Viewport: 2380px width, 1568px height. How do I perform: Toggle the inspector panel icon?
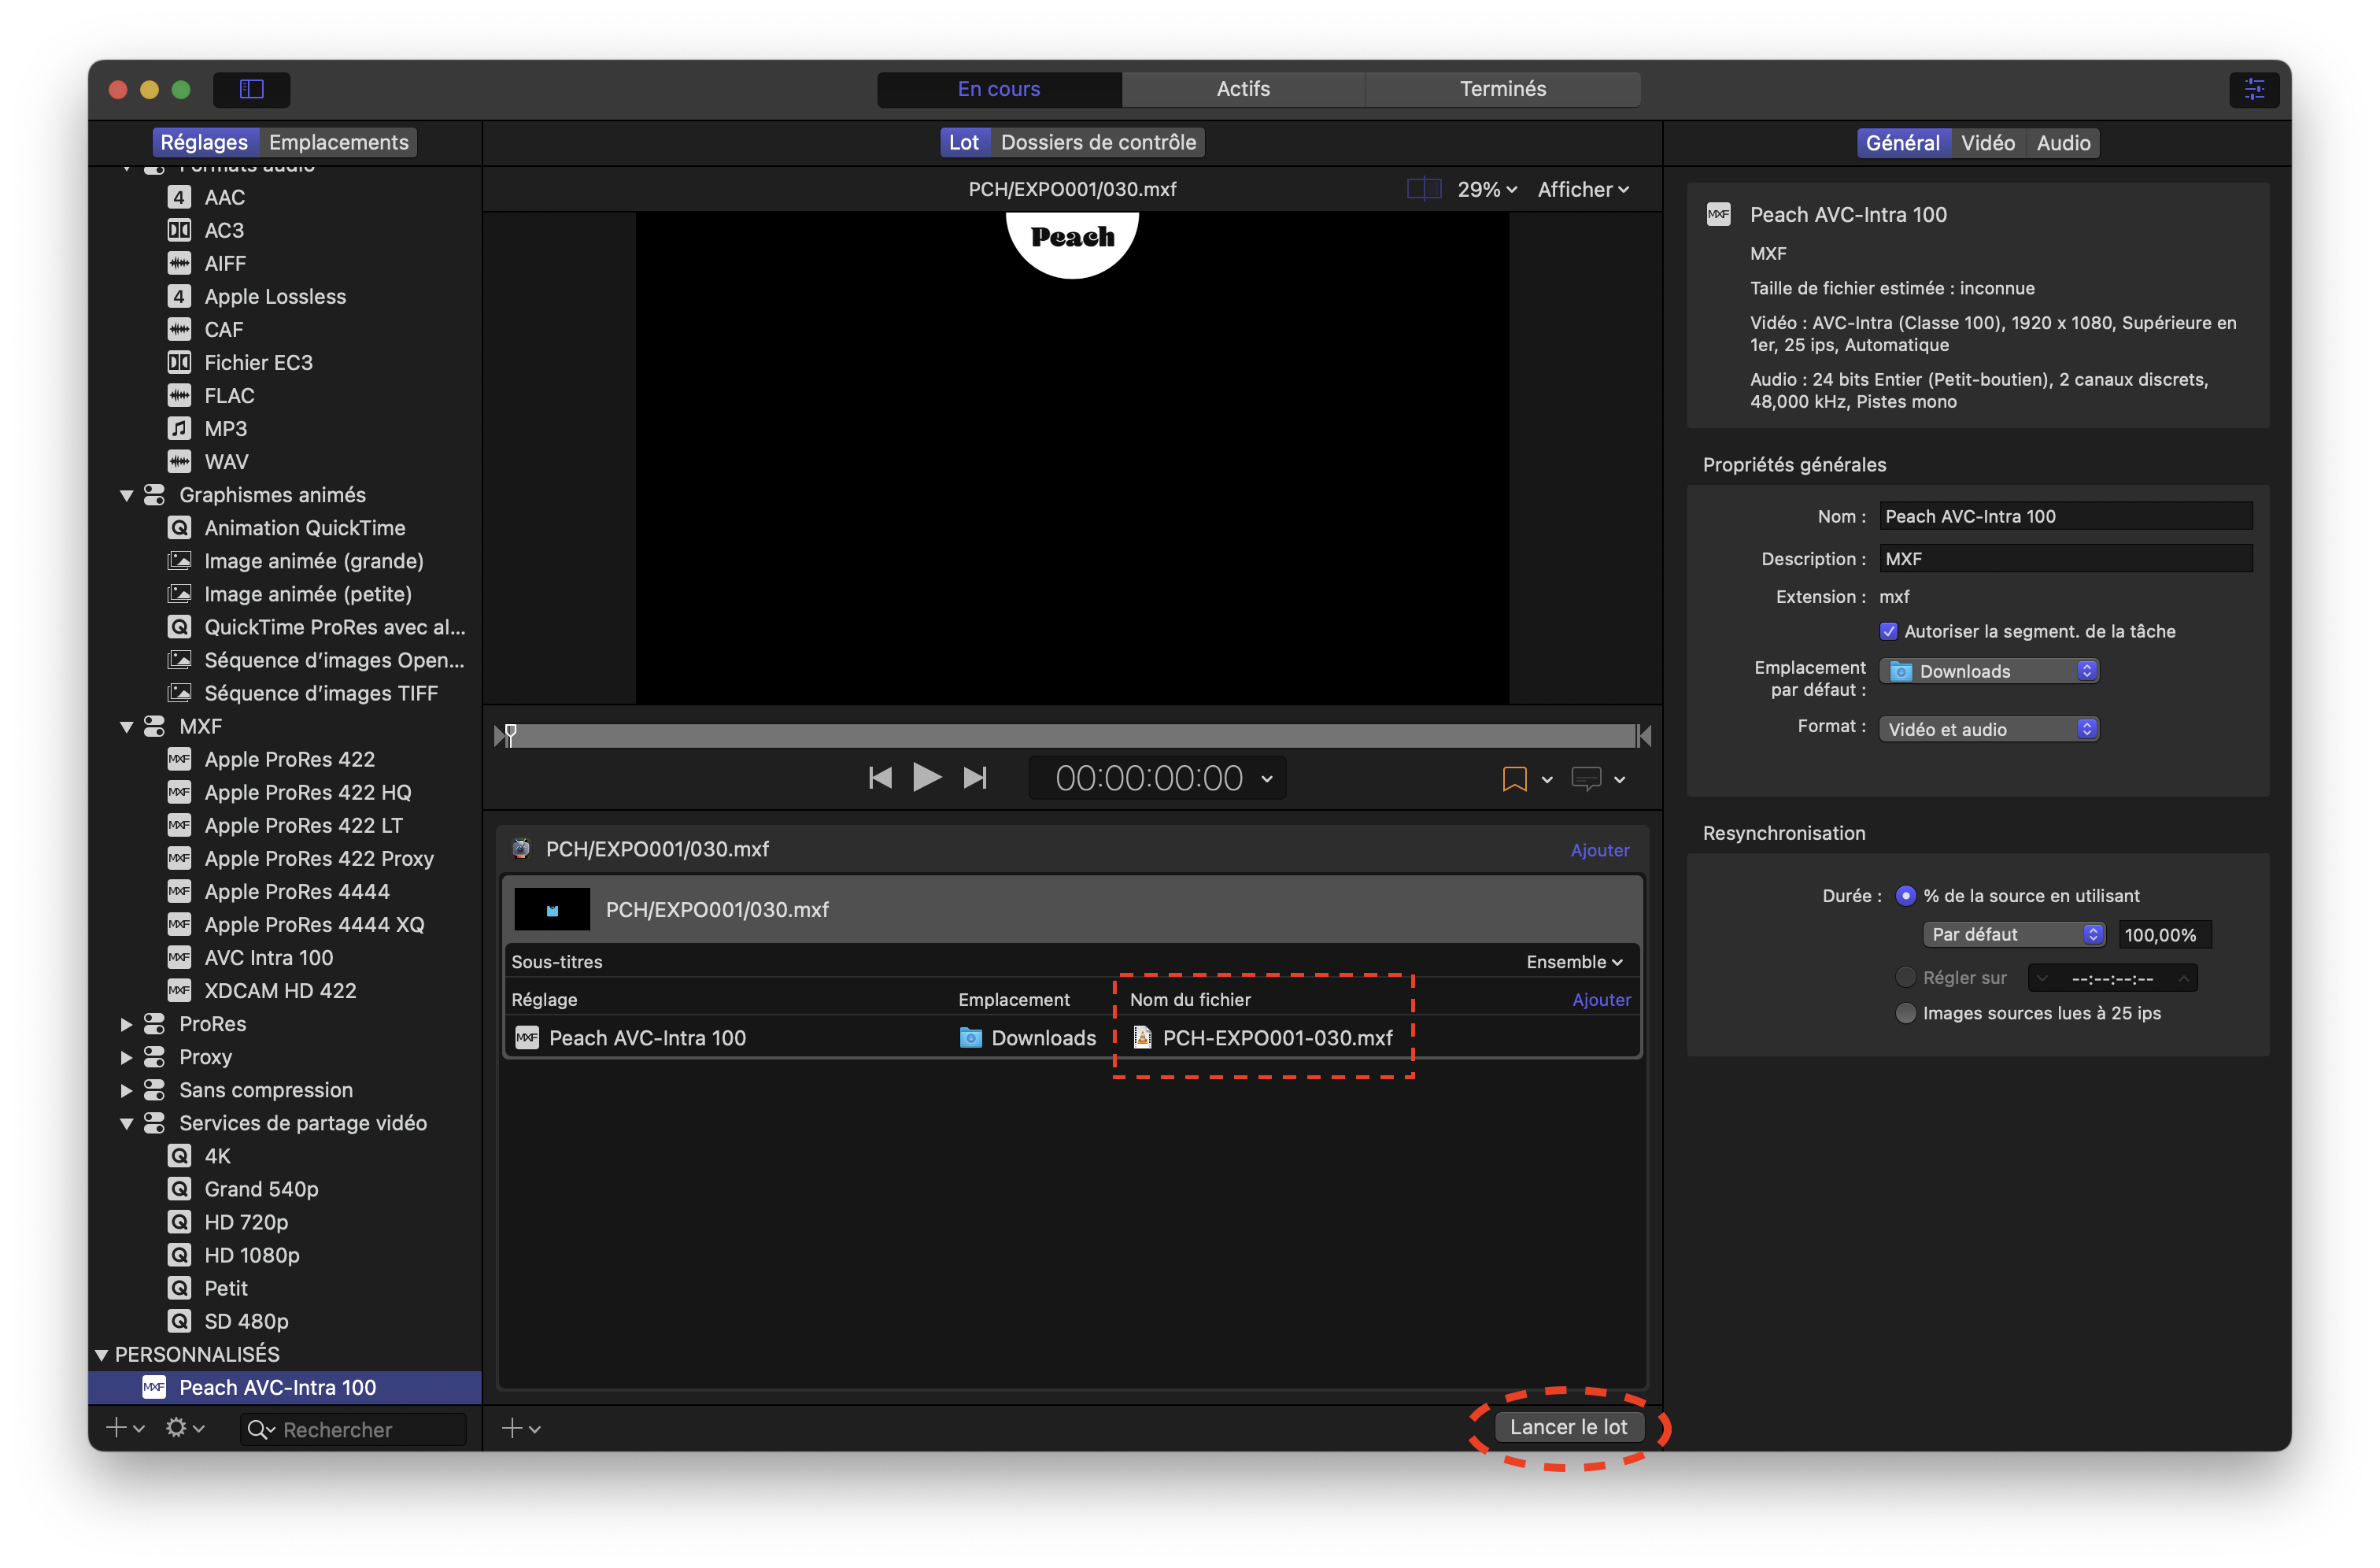2254,89
